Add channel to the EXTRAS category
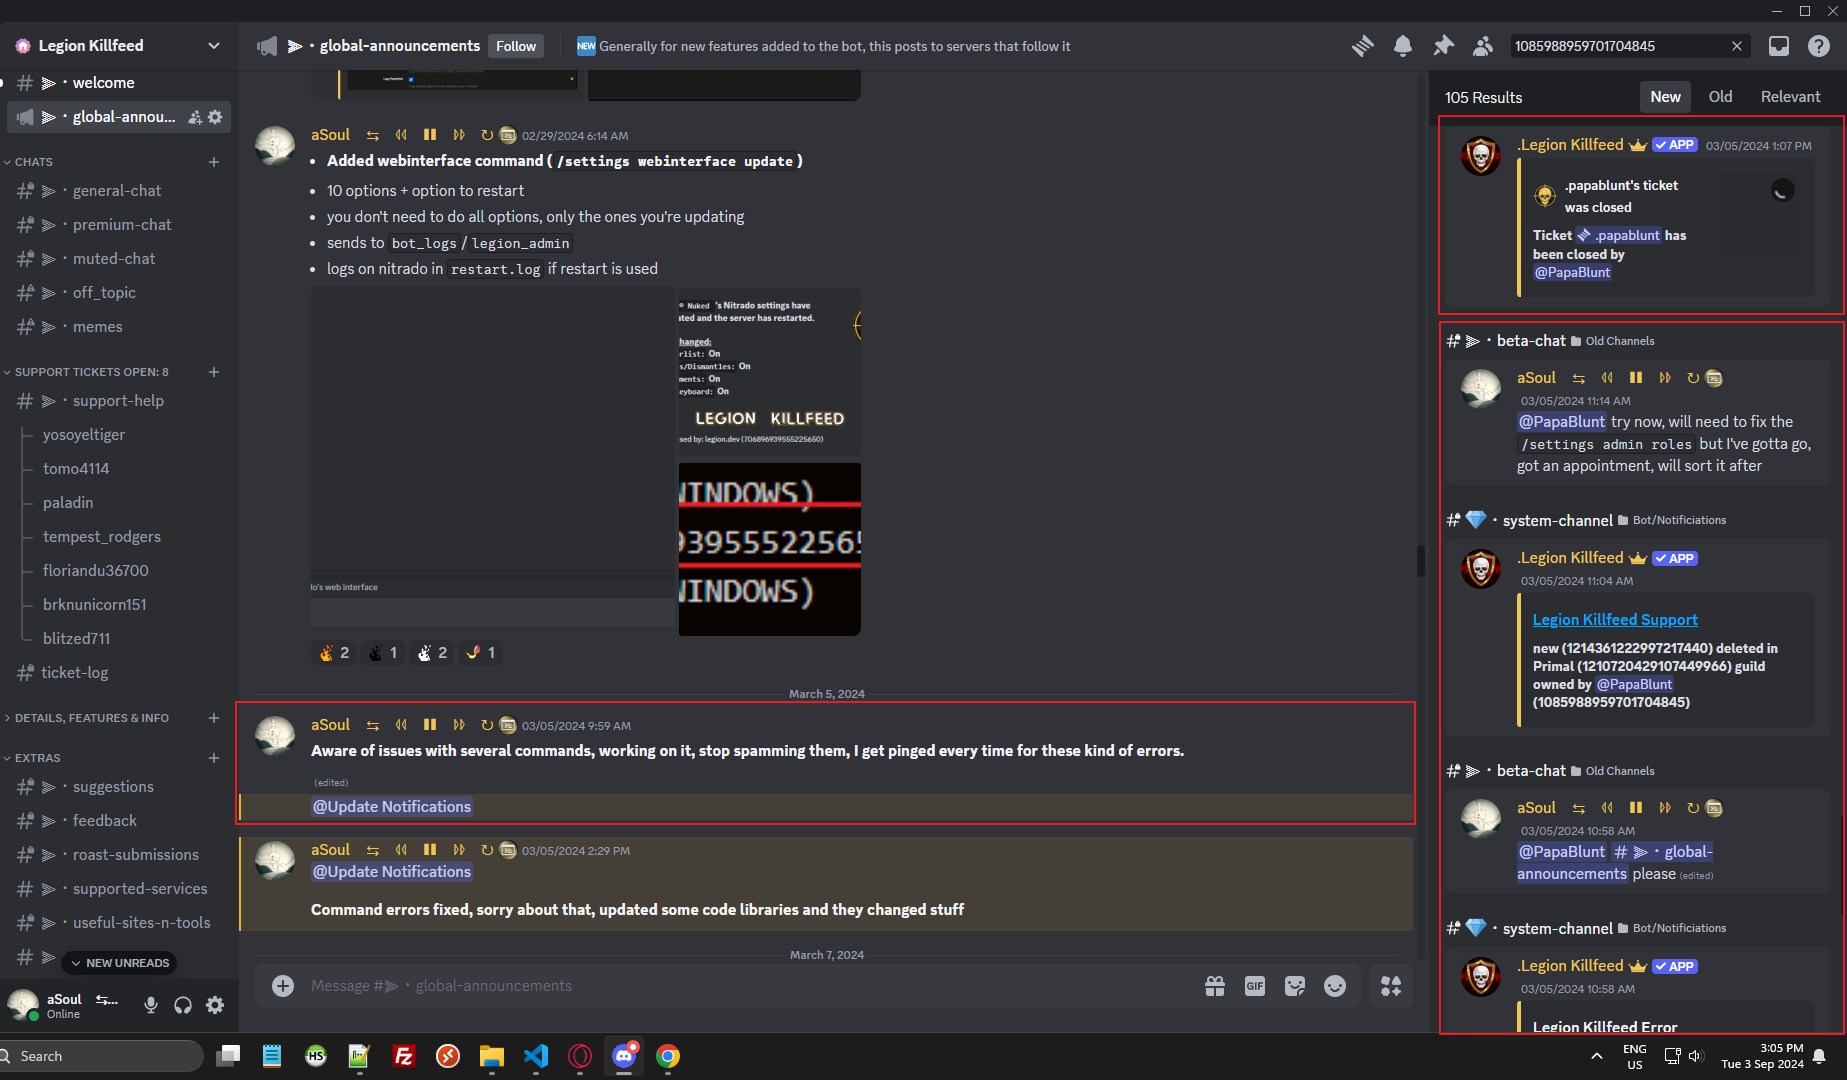Image resolution: width=1847 pixels, height=1080 pixels. click(x=214, y=758)
